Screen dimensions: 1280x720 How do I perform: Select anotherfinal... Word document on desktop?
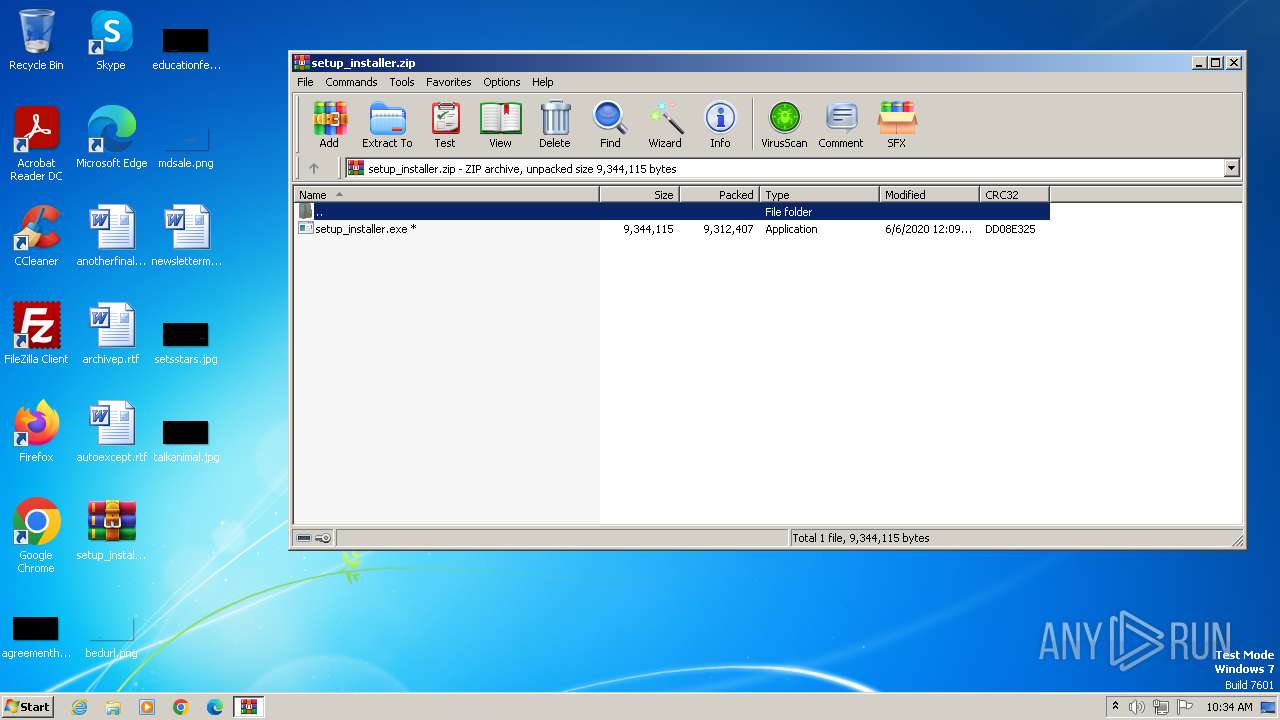111,237
